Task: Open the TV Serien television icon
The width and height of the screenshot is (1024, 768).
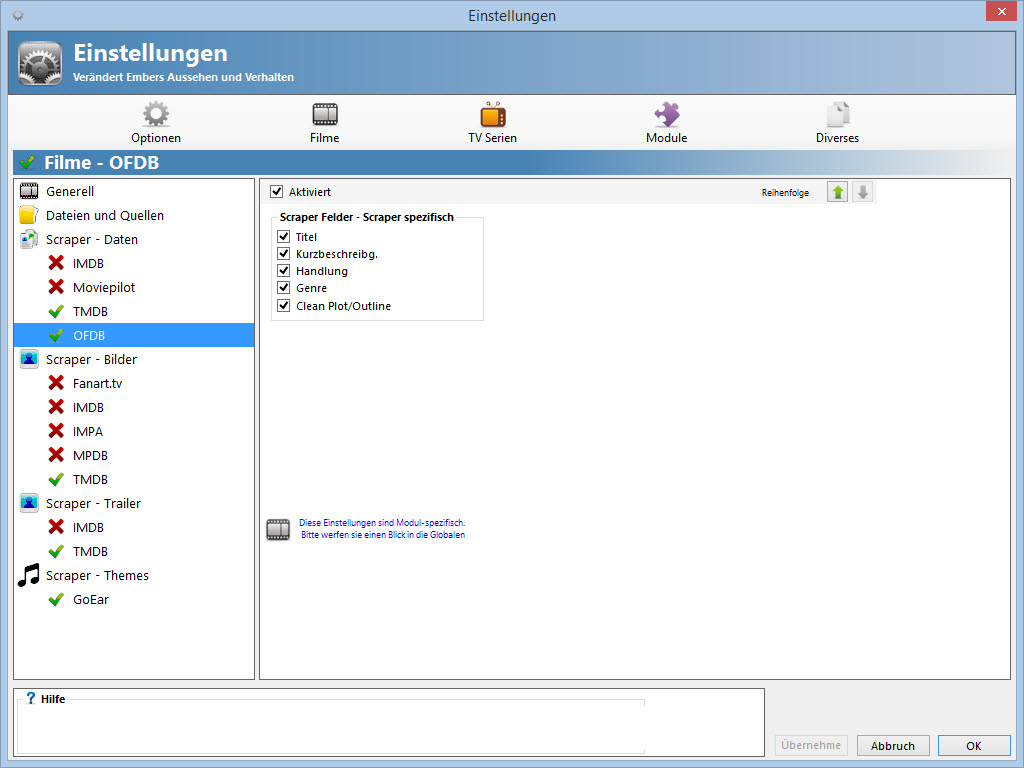Action: [493, 114]
